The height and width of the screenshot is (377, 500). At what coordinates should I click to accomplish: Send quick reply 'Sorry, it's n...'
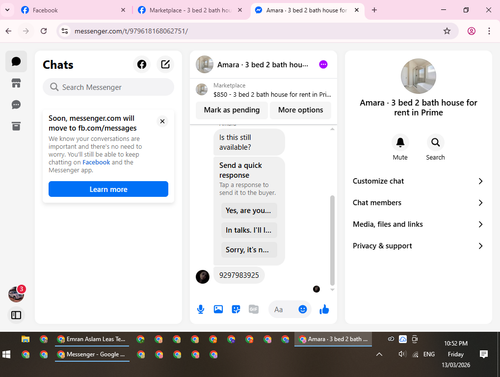pyautogui.click(x=249, y=250)
